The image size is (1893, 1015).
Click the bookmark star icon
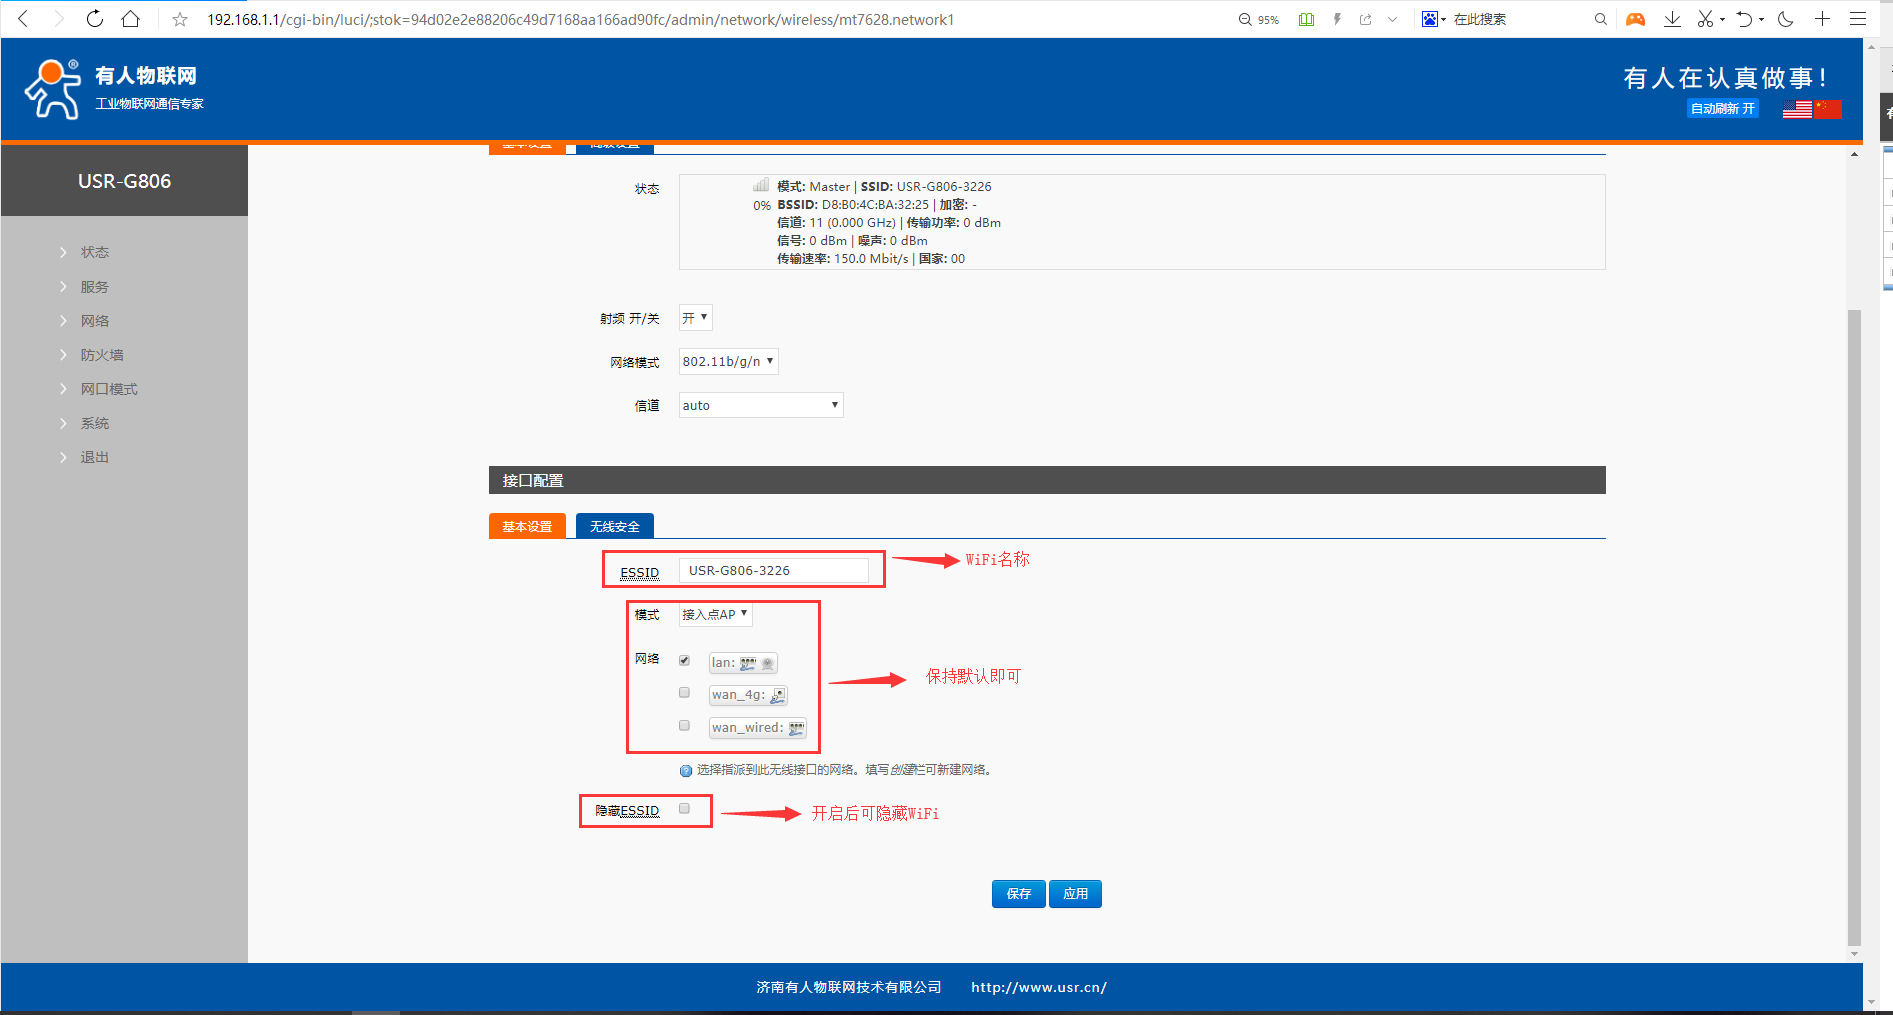[180, 19]
